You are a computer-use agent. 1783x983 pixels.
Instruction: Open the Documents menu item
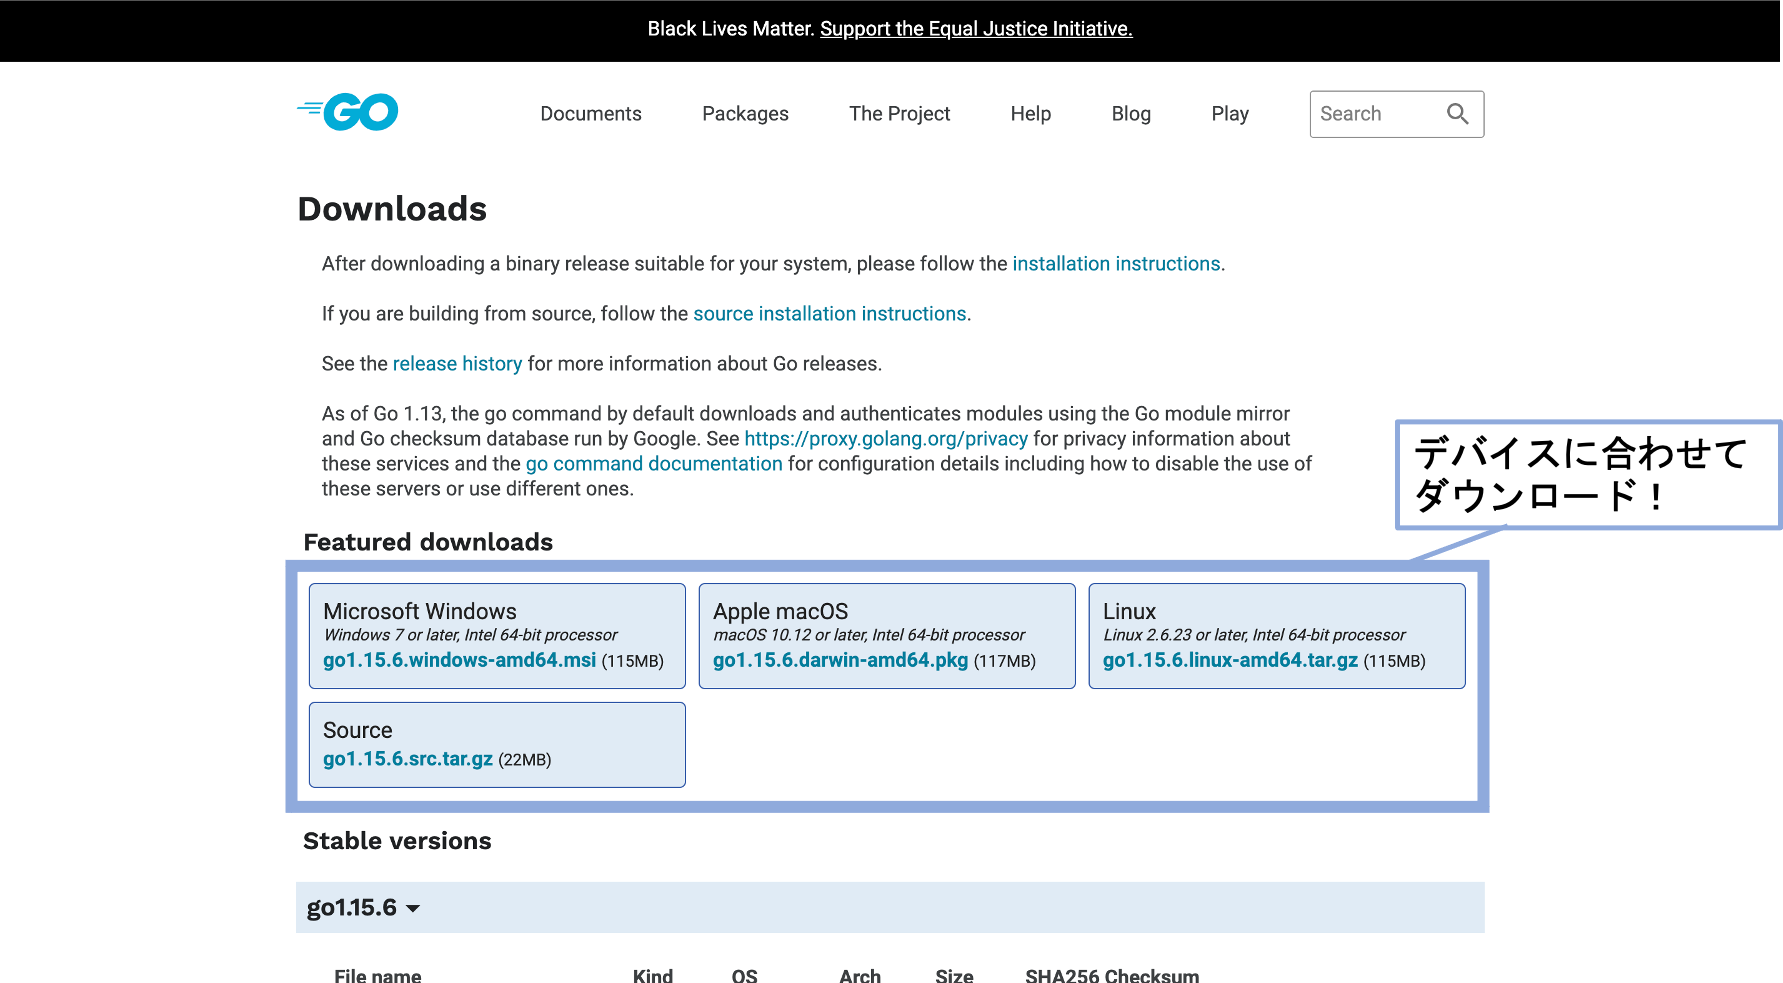coord(591,114)
